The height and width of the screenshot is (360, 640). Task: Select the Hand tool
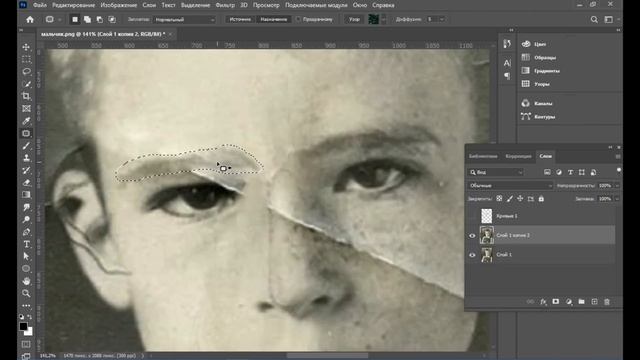point(26,281)
